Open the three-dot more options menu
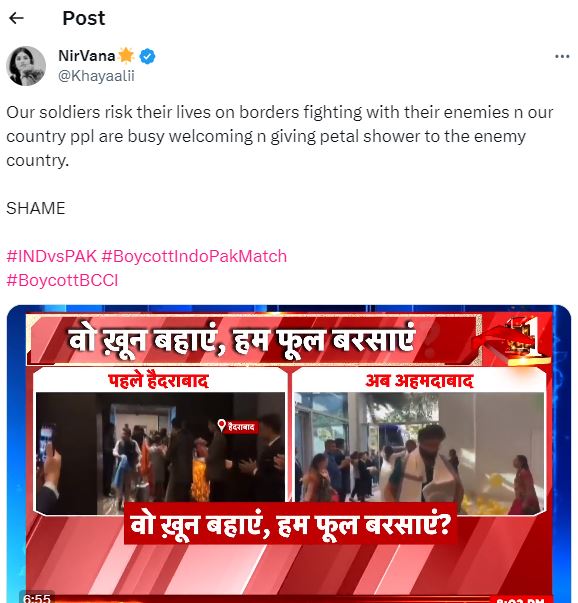Viewport: 578px width, 603px height. tap(562, 57)
